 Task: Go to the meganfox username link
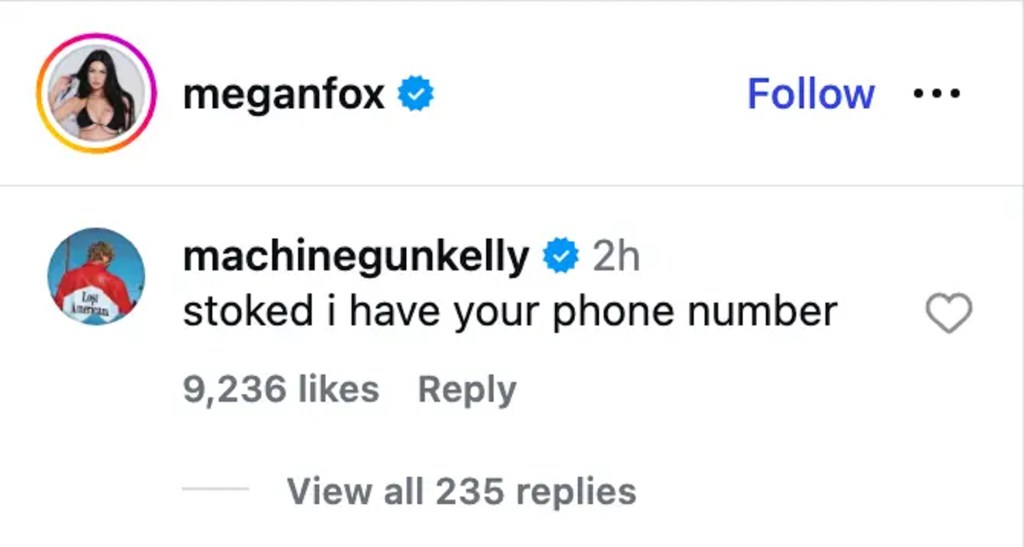click(283, 95)
